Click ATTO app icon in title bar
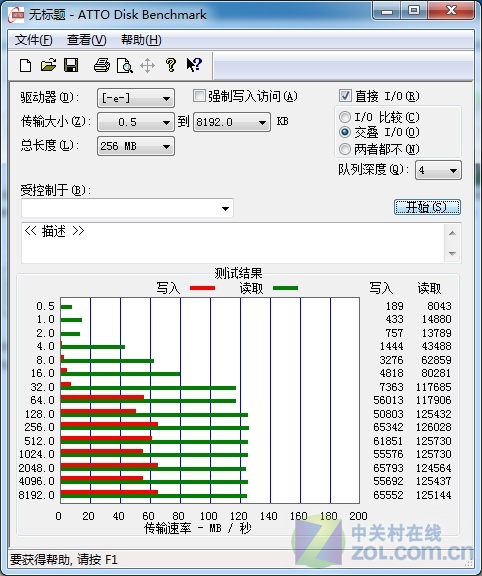The image size is (482, 576). pyautogui.click(x=16, y=15)
